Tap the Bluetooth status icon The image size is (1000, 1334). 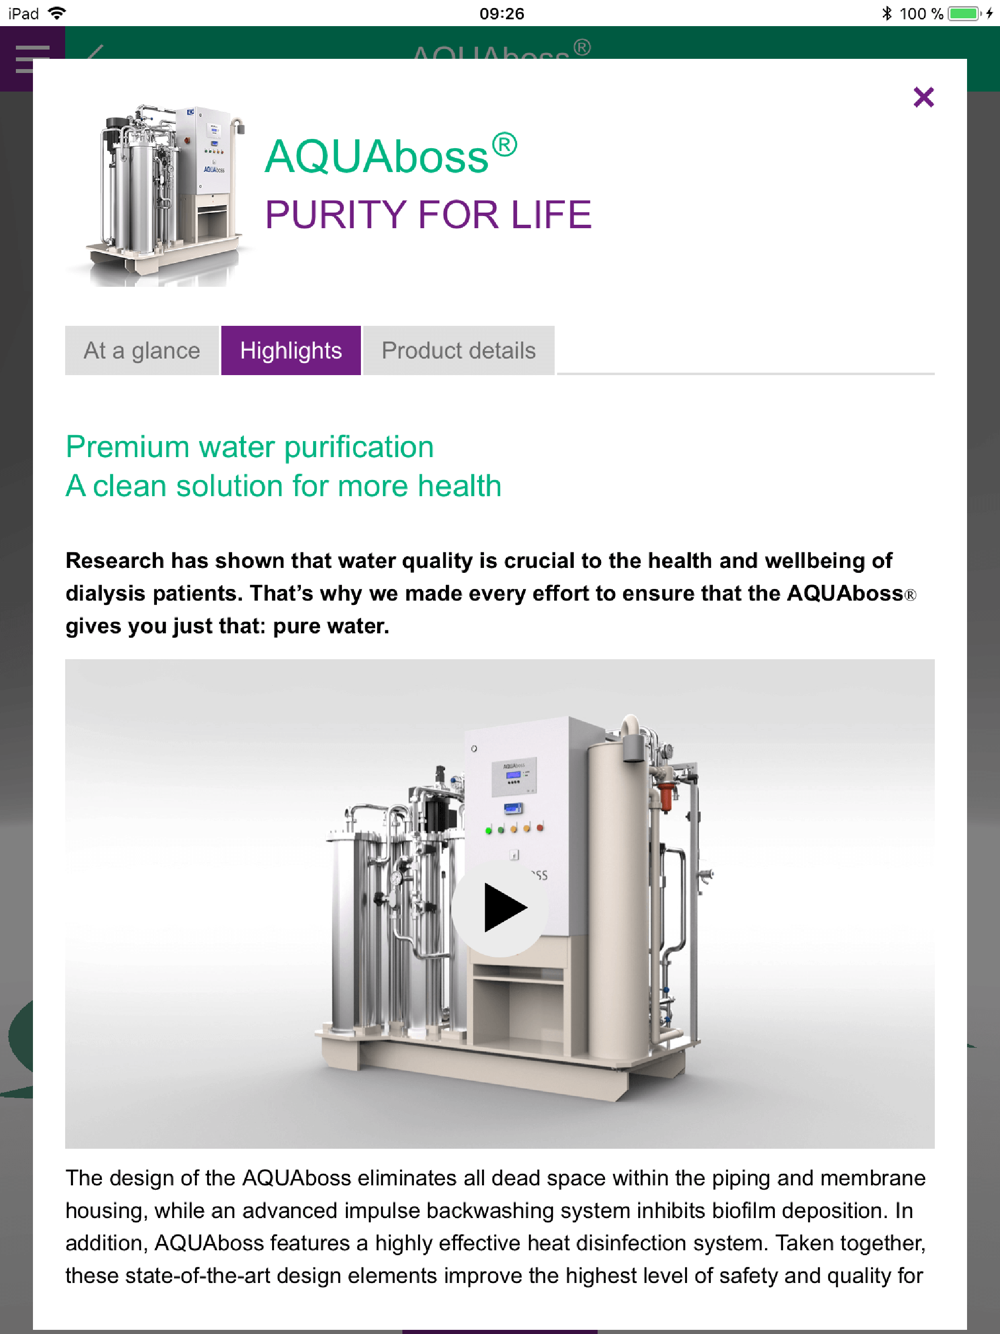[886, 13]
